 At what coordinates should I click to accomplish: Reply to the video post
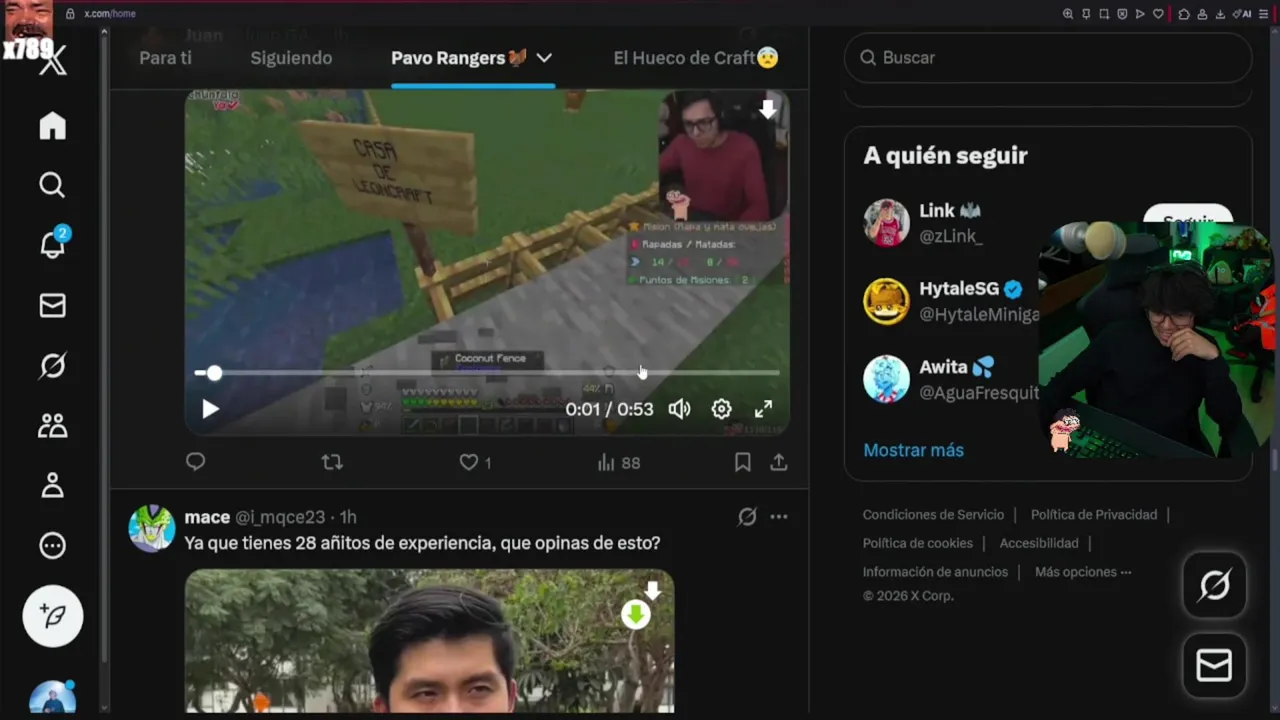(196, 462)
